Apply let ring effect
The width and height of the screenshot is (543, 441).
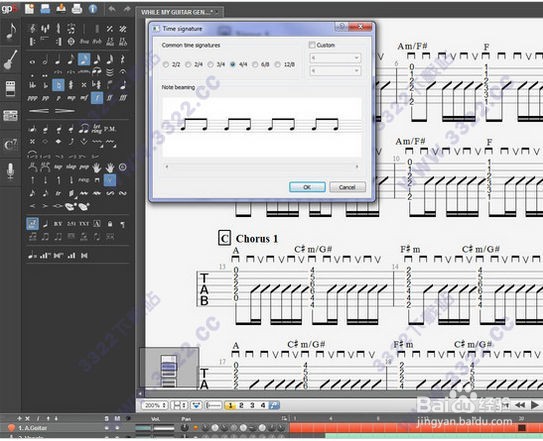[x=97, y=129]
